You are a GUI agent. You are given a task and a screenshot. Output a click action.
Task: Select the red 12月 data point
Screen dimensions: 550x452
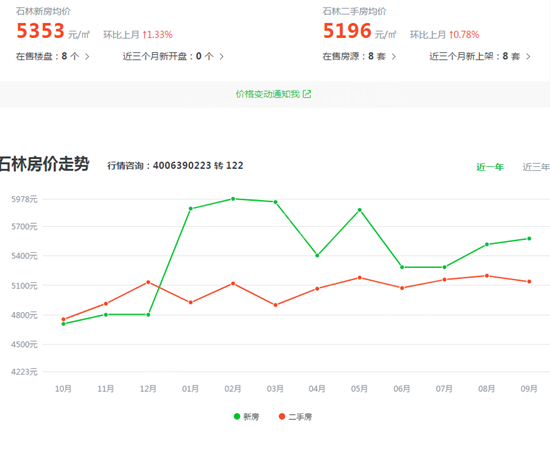[148, 282]
